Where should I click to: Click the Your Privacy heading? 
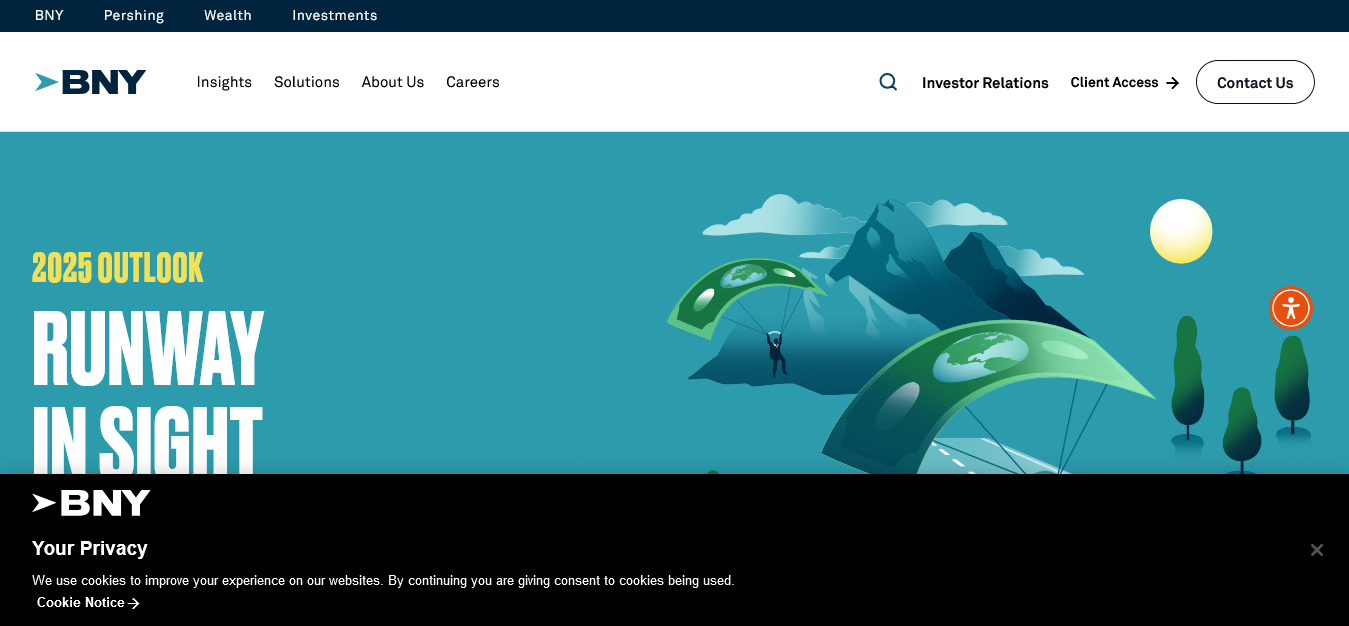90,548
